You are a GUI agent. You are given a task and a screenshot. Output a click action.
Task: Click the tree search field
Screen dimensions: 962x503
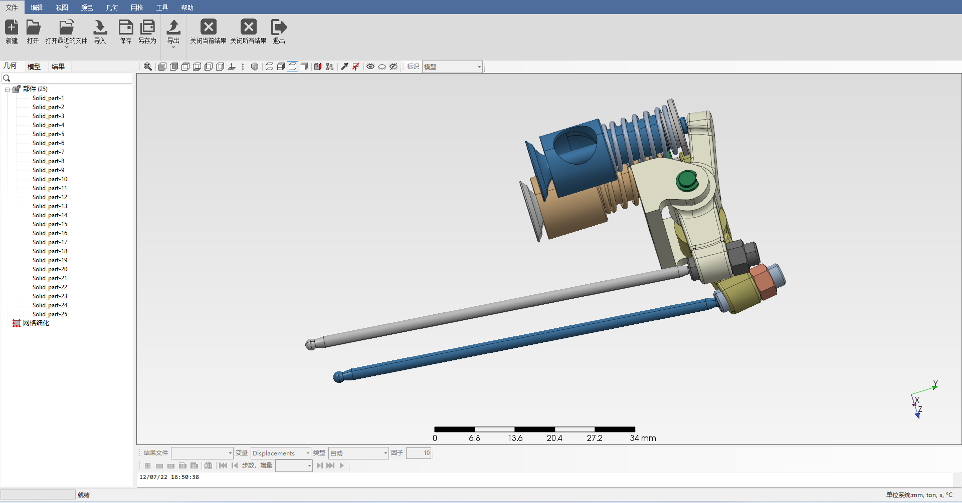[x=67, y=79]
